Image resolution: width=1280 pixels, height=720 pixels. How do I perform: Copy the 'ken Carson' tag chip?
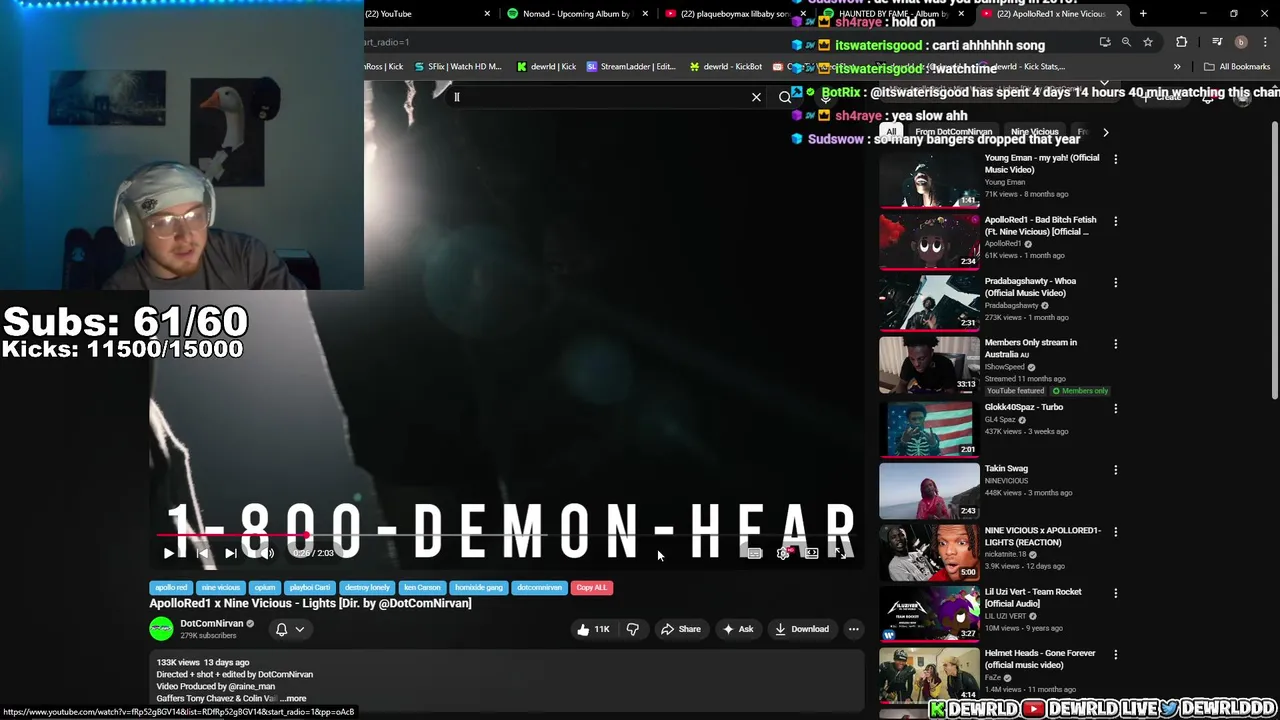point(422,587)
